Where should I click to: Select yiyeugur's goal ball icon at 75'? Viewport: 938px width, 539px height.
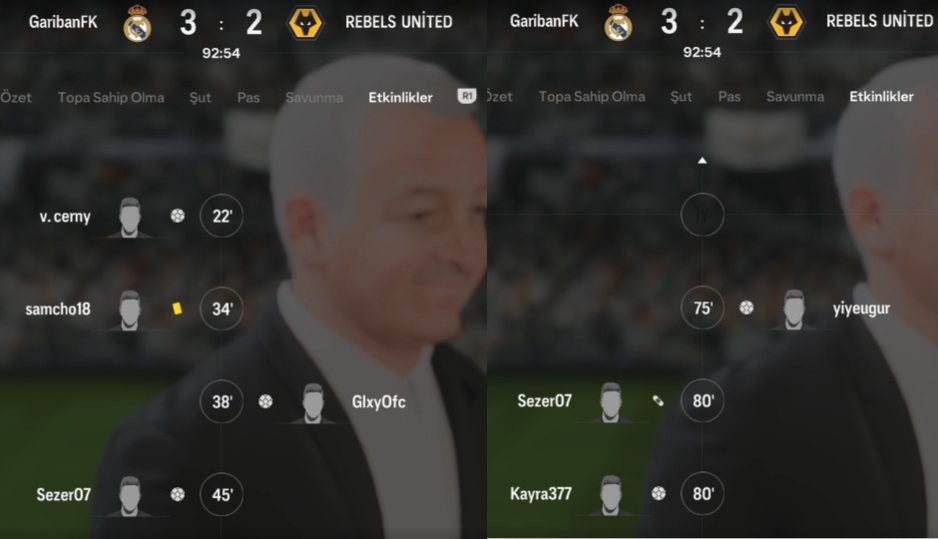tap(747, 307)
